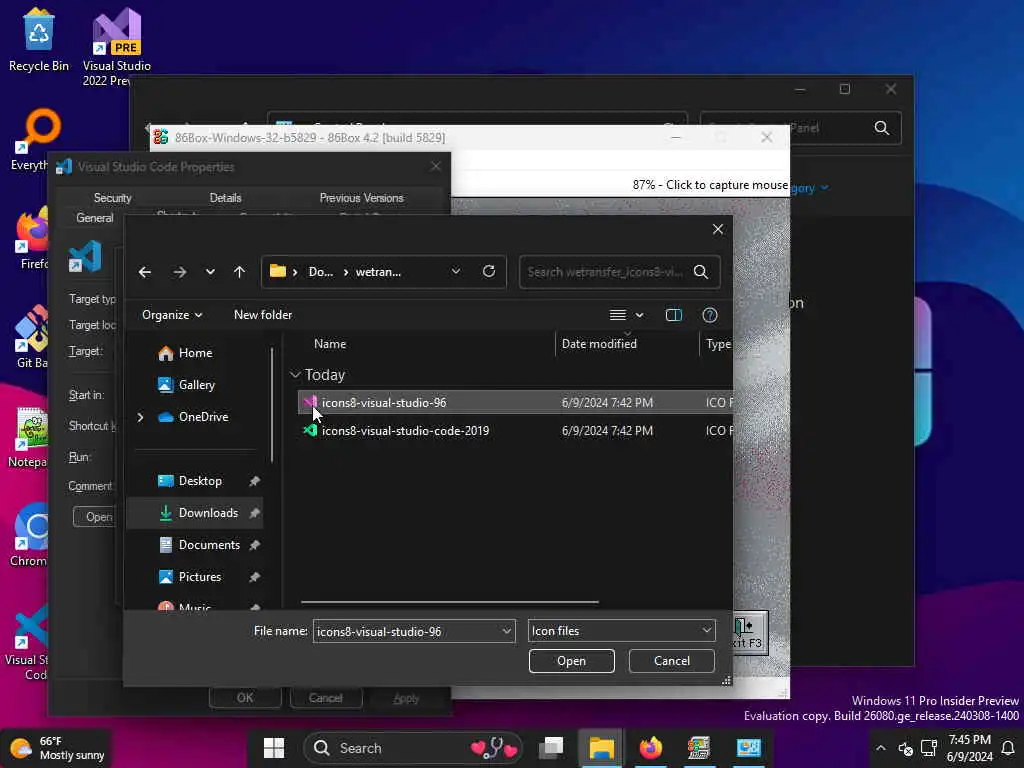Click Apply in Properties window
Viewport: 1024px width, 768px height.
pyautogui.click(x=406, y=698)
